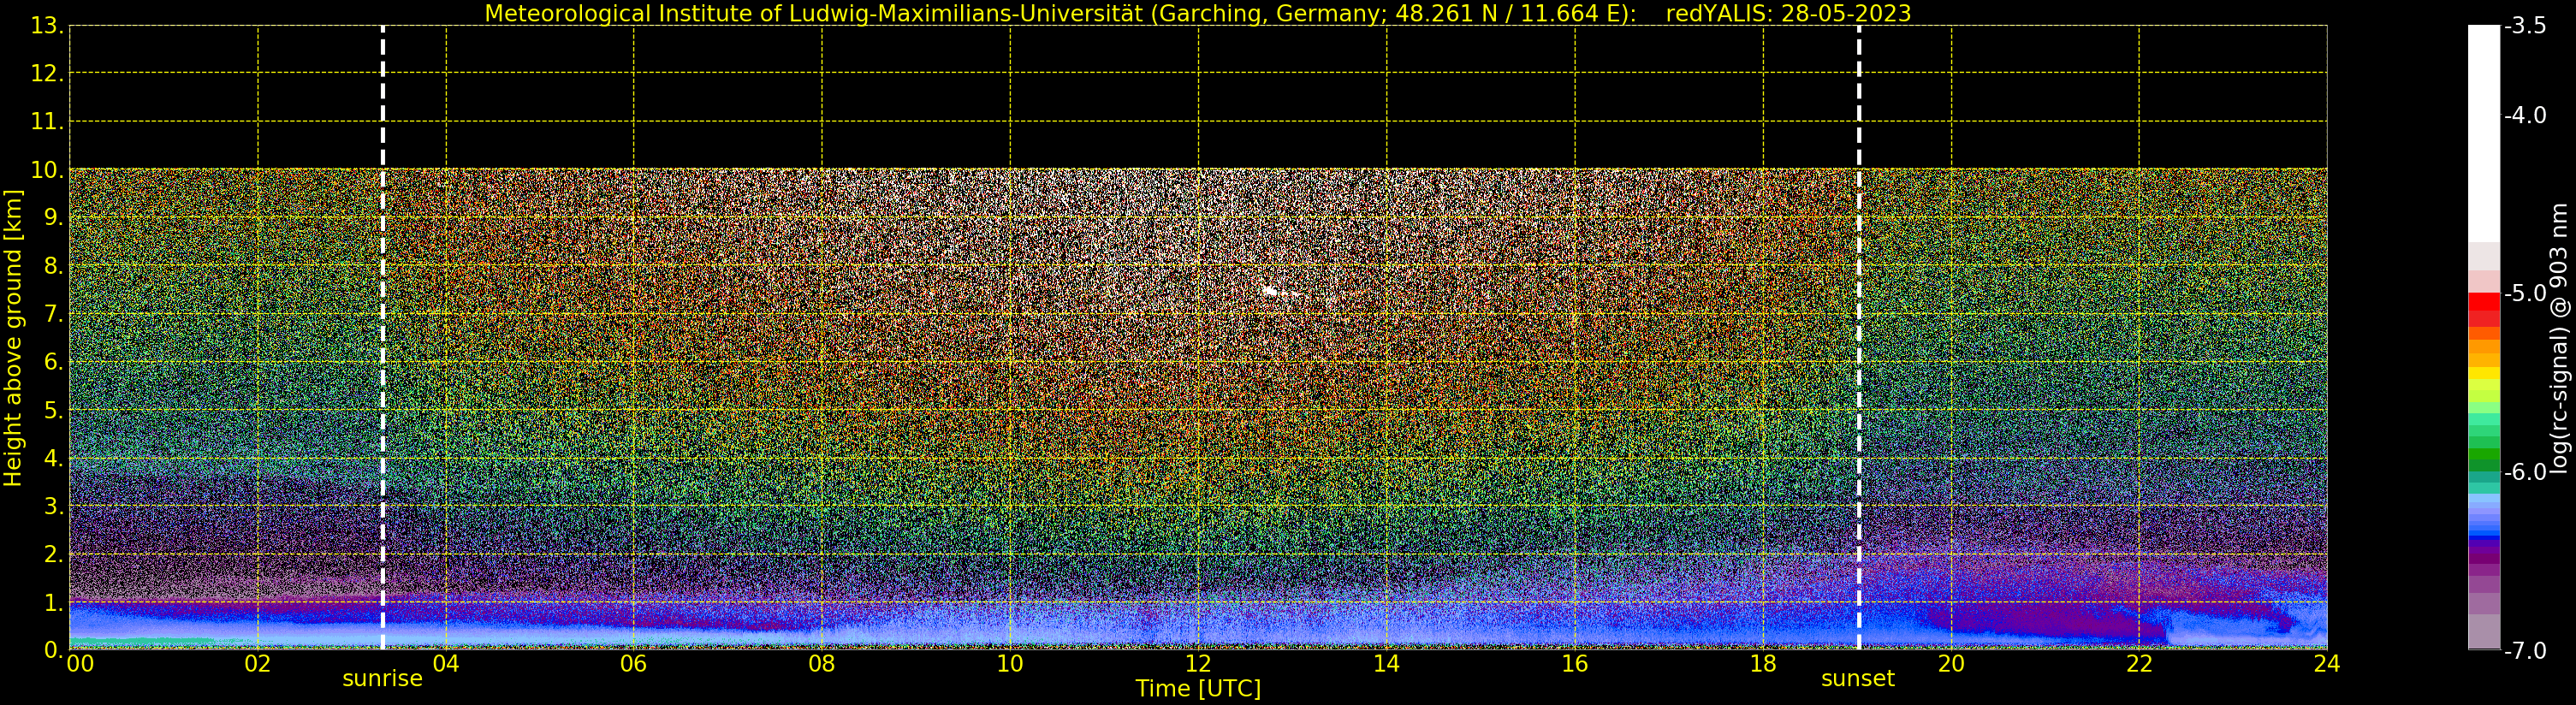The width and height of the screenshot is (2576, 705).
Task: Click the bright white cloud echo near 7.5 km
Action: [1270, 291]
